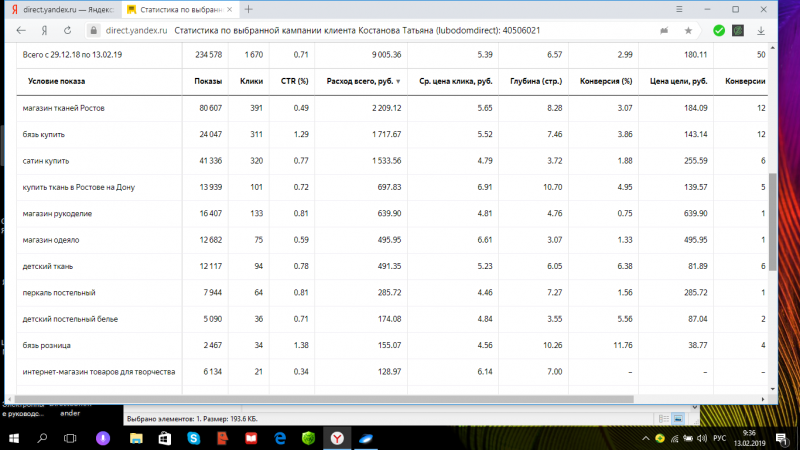Screen dimensions: 800x450
Task: Select row купить ткань в Ростове на Дону
Action: click(393, 187)
